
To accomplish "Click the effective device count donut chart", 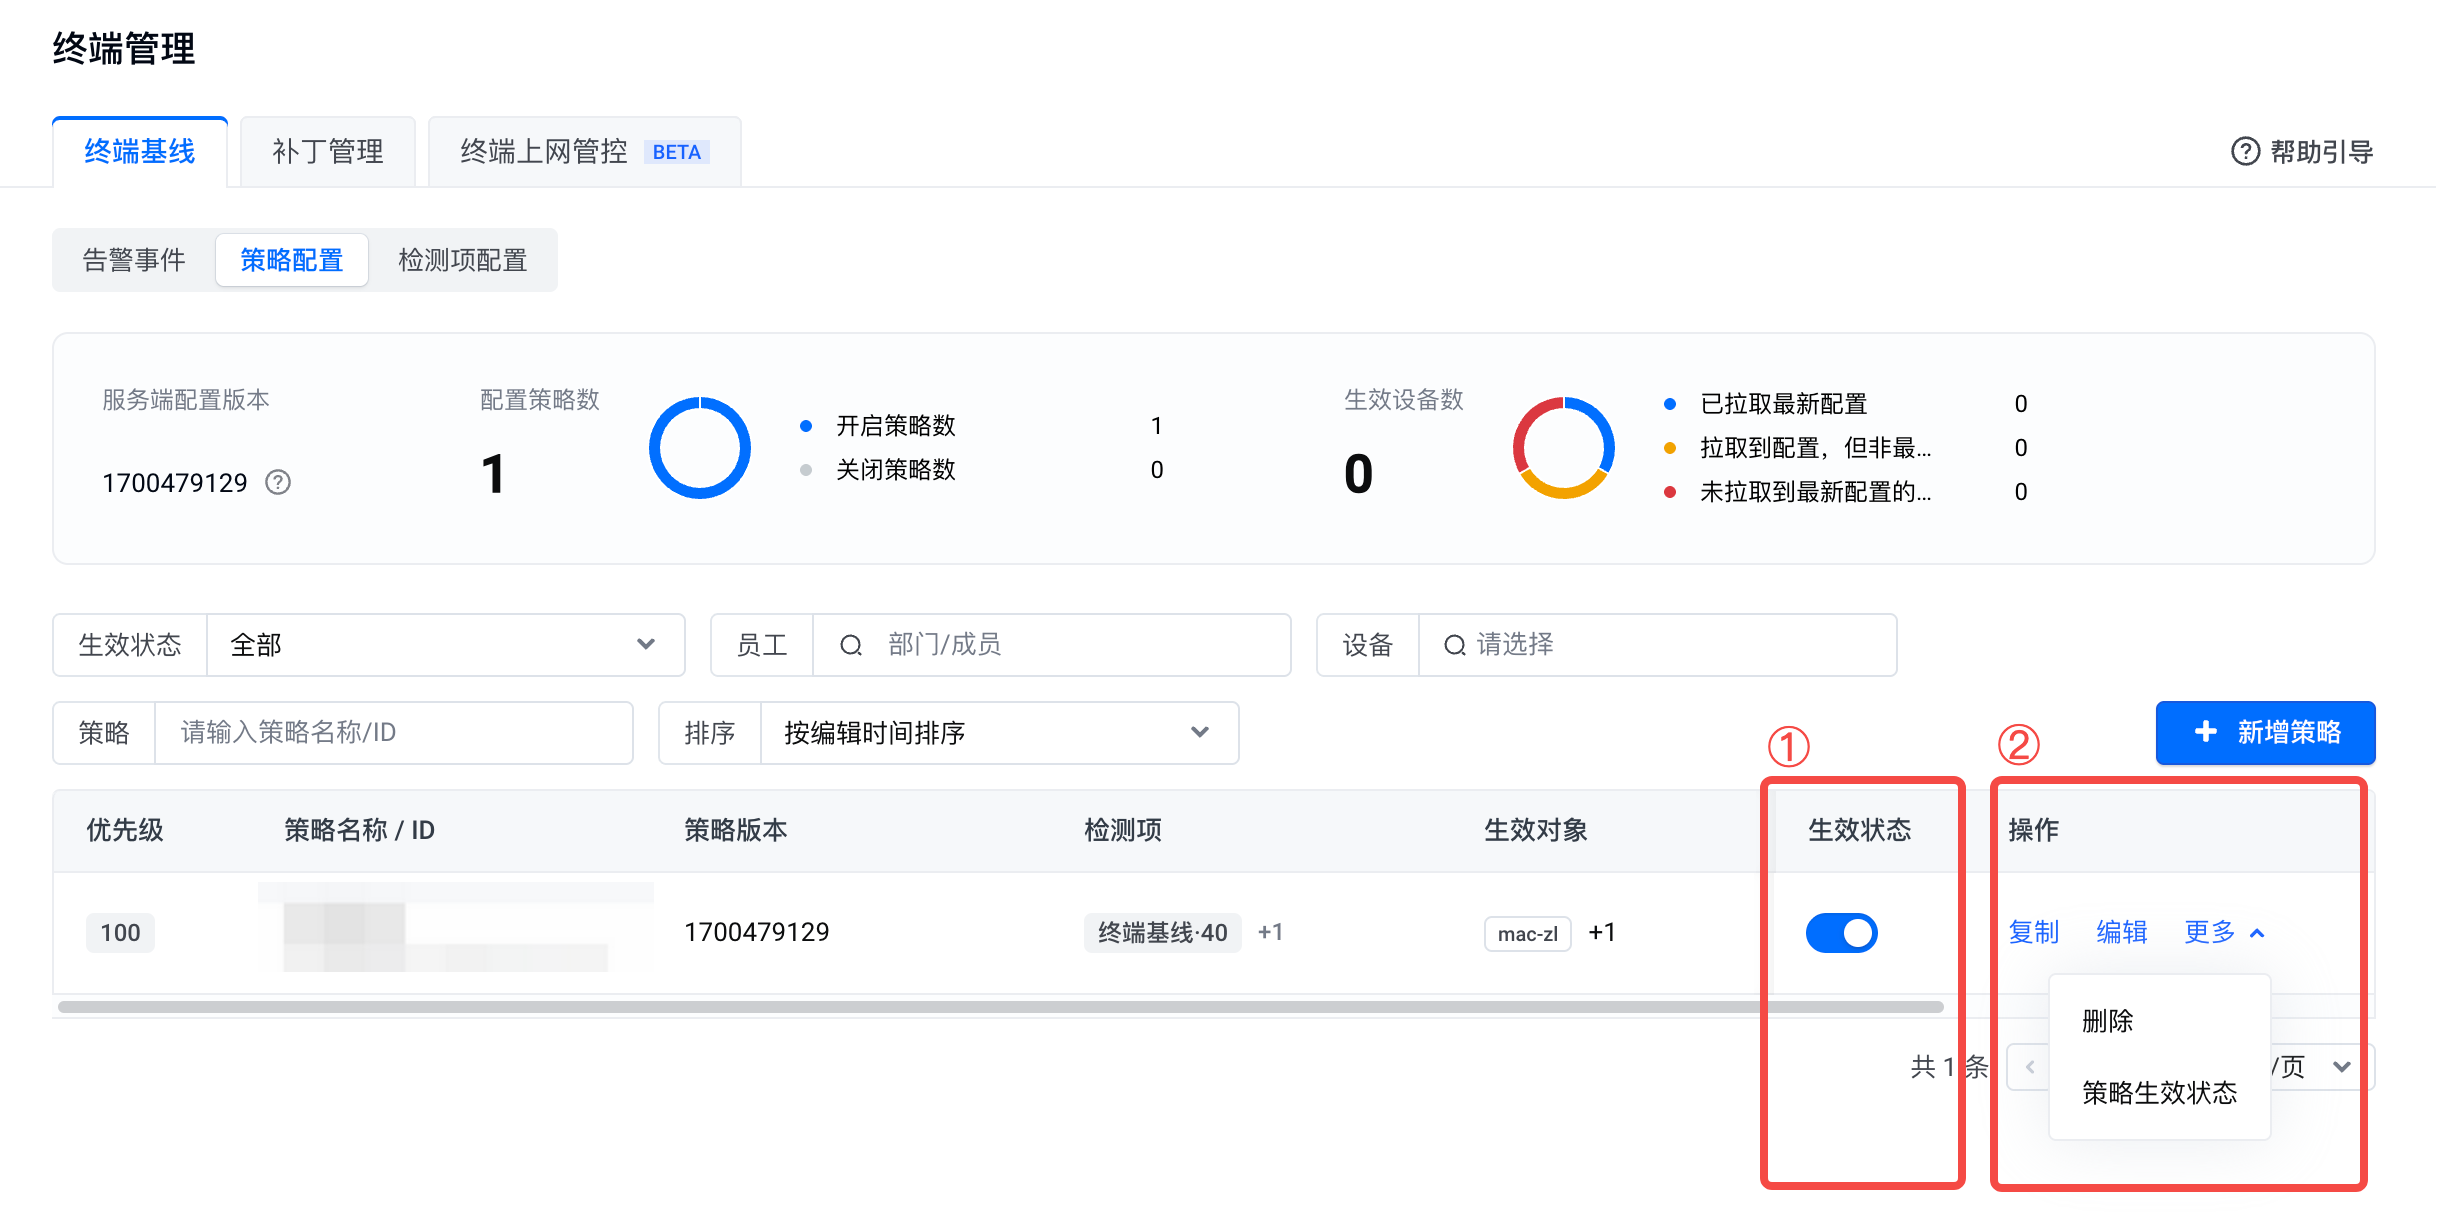I will coord(1563,448).
